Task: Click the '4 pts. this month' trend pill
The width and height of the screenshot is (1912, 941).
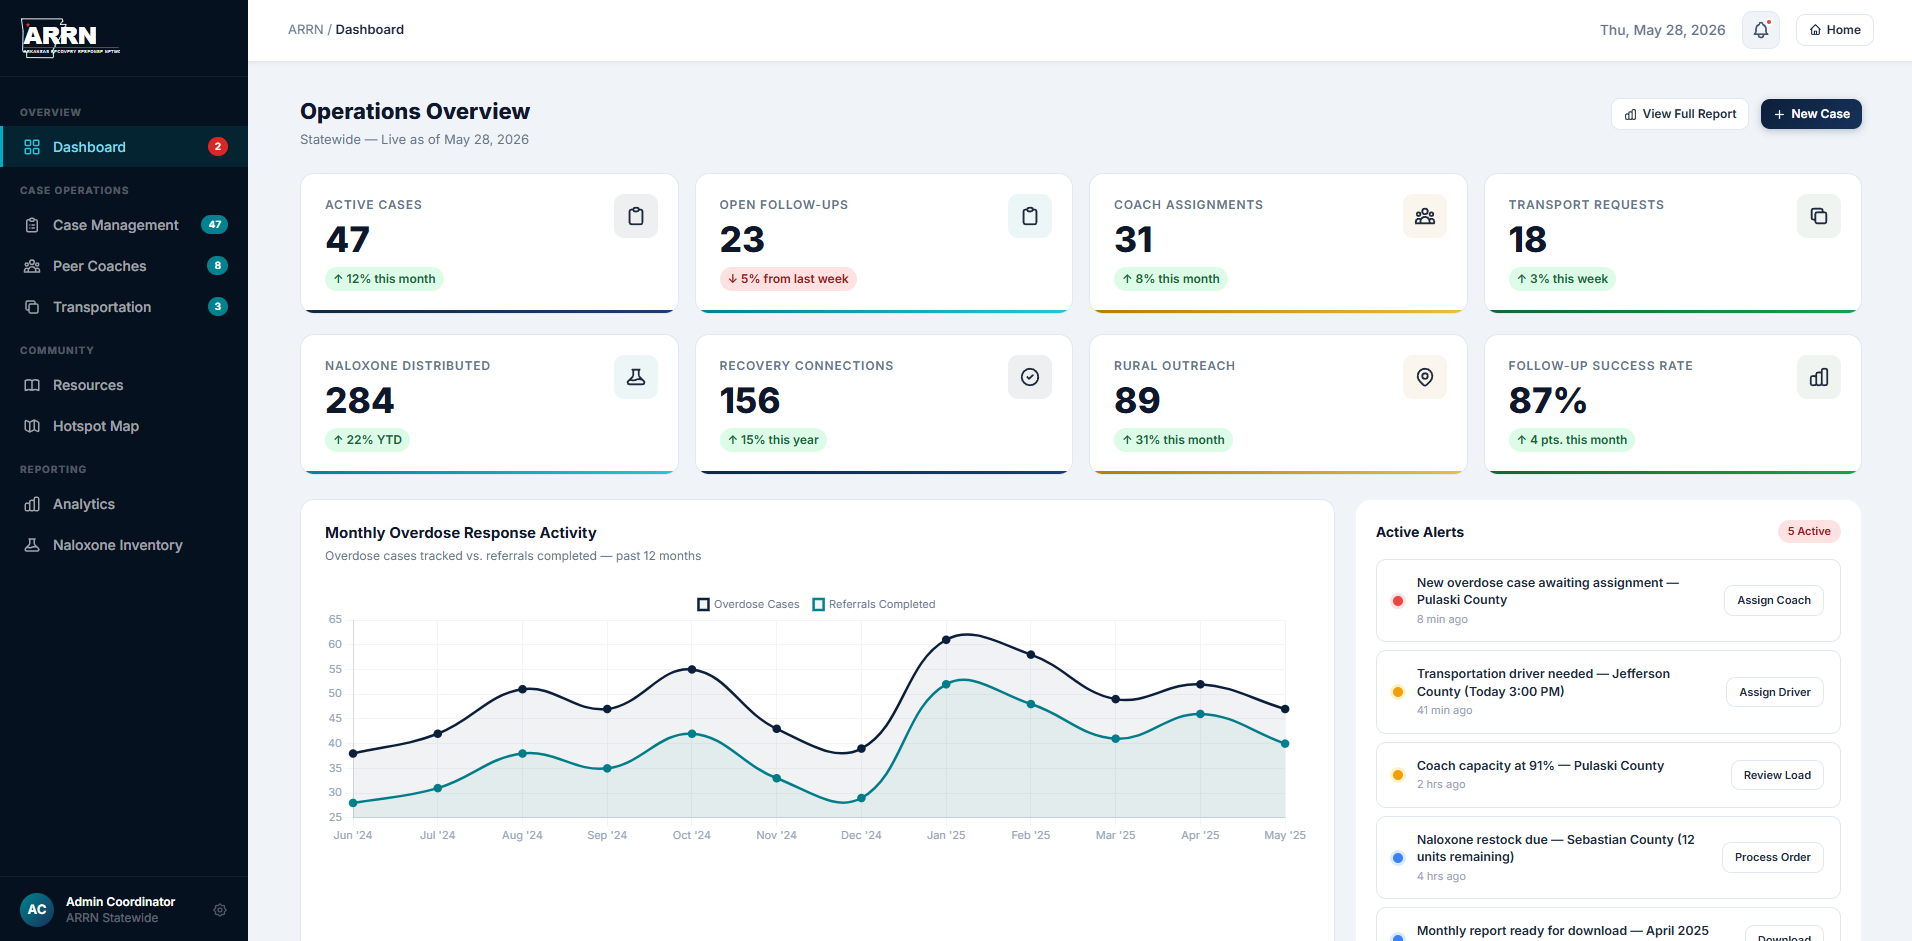Action: pyautogui.click(x=1571, y=440)
